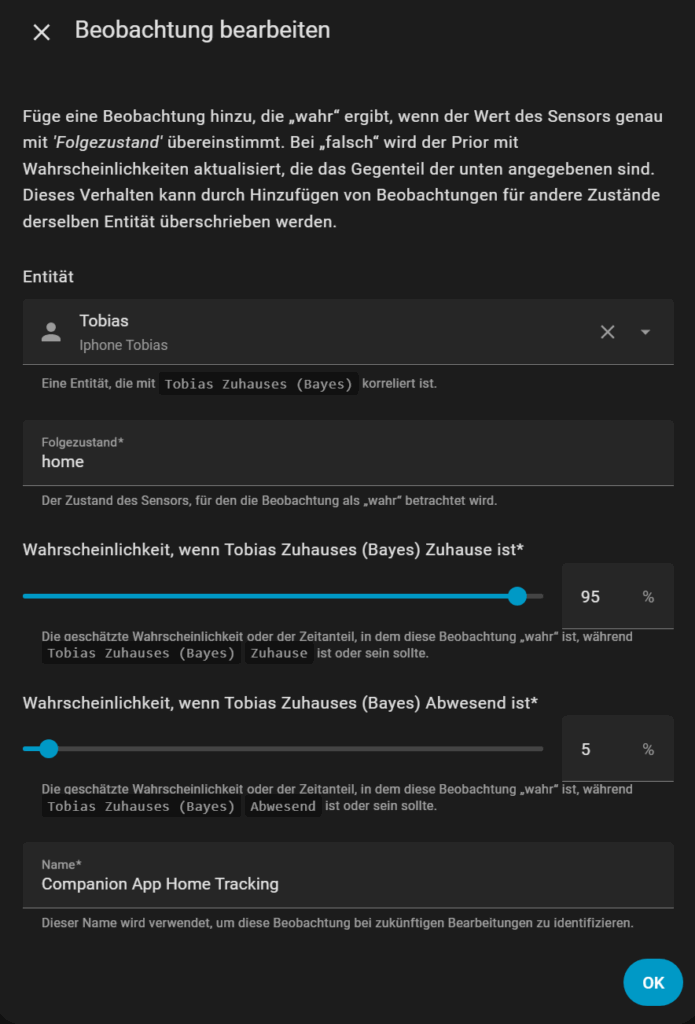Click the dialog title Beobachtung bearbeiten
Viewport: 695px width, 1024px height.
point(202,30)
